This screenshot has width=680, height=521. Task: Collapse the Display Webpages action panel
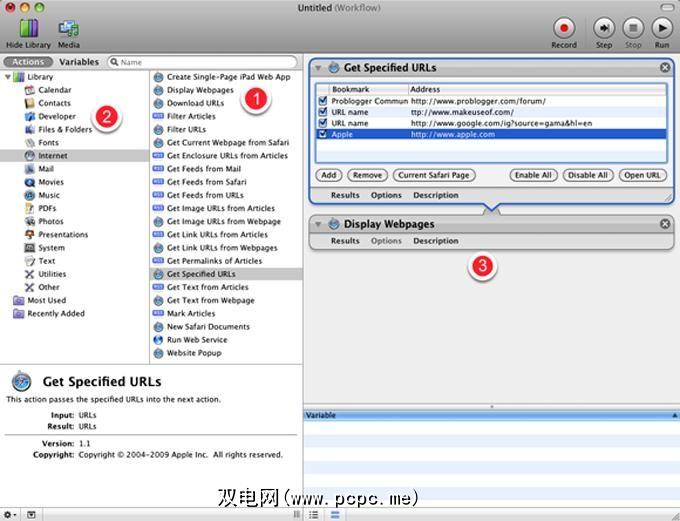tap(318, 224)
